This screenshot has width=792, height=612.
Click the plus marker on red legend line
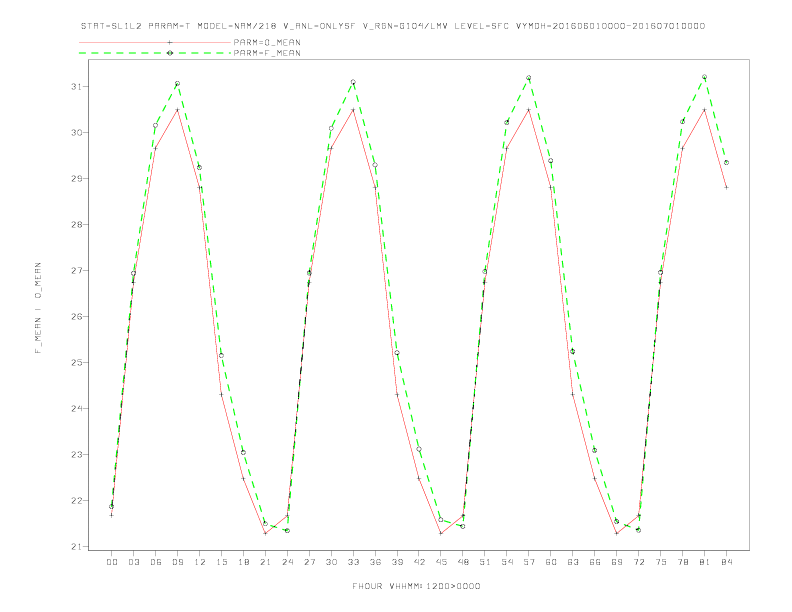pyautogui.click(x=170, y=42)
